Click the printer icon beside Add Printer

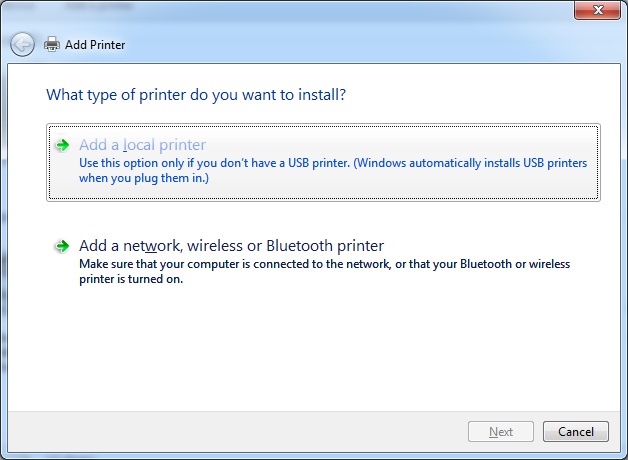coord(51,45)
